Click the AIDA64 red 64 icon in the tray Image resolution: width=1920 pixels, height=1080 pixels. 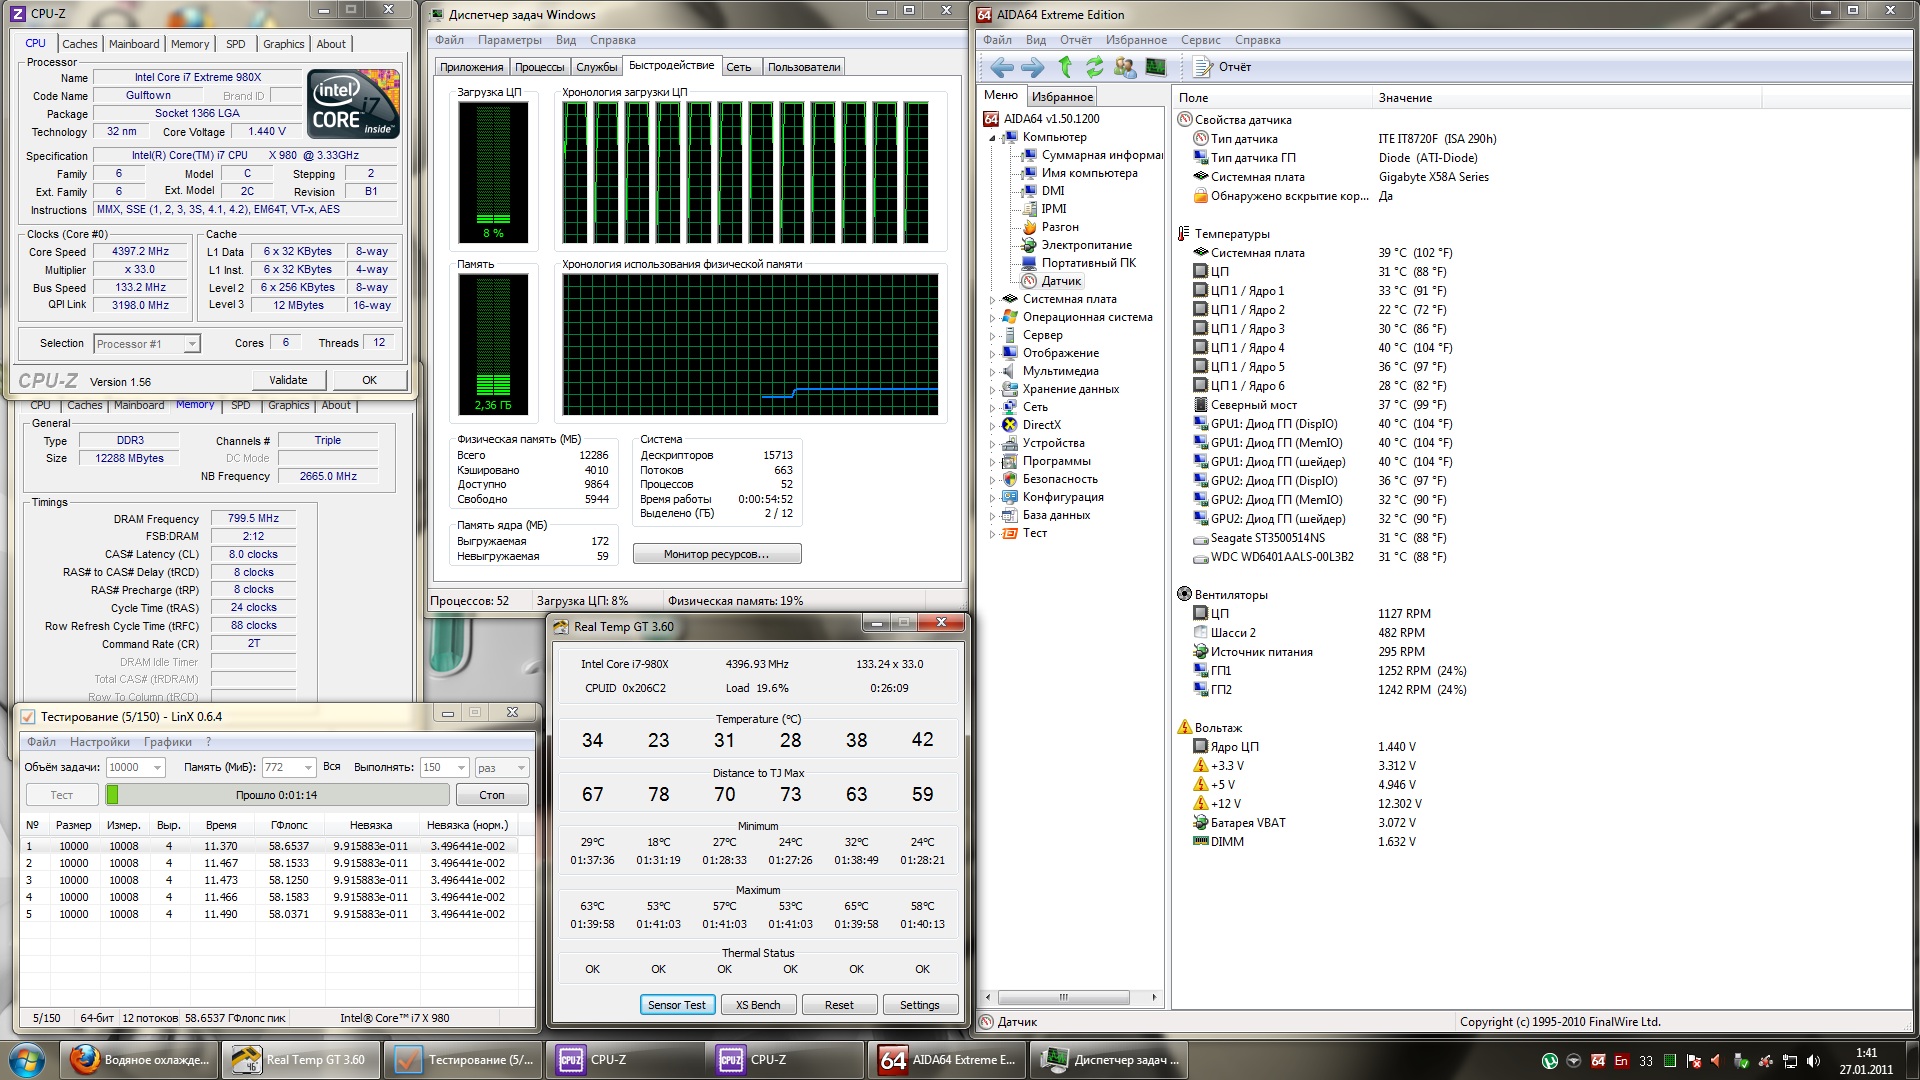tap(1598, 1061)
